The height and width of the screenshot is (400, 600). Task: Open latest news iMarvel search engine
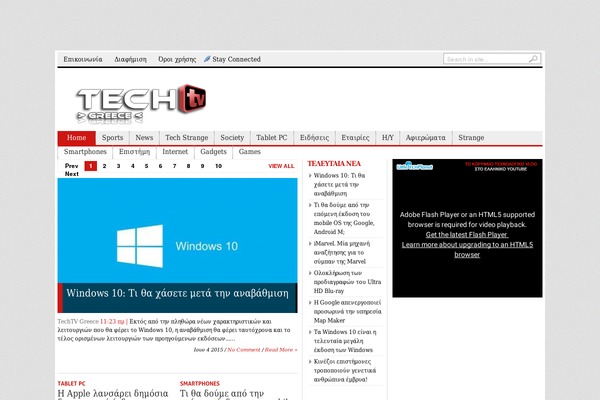click(x=342, y=252)
